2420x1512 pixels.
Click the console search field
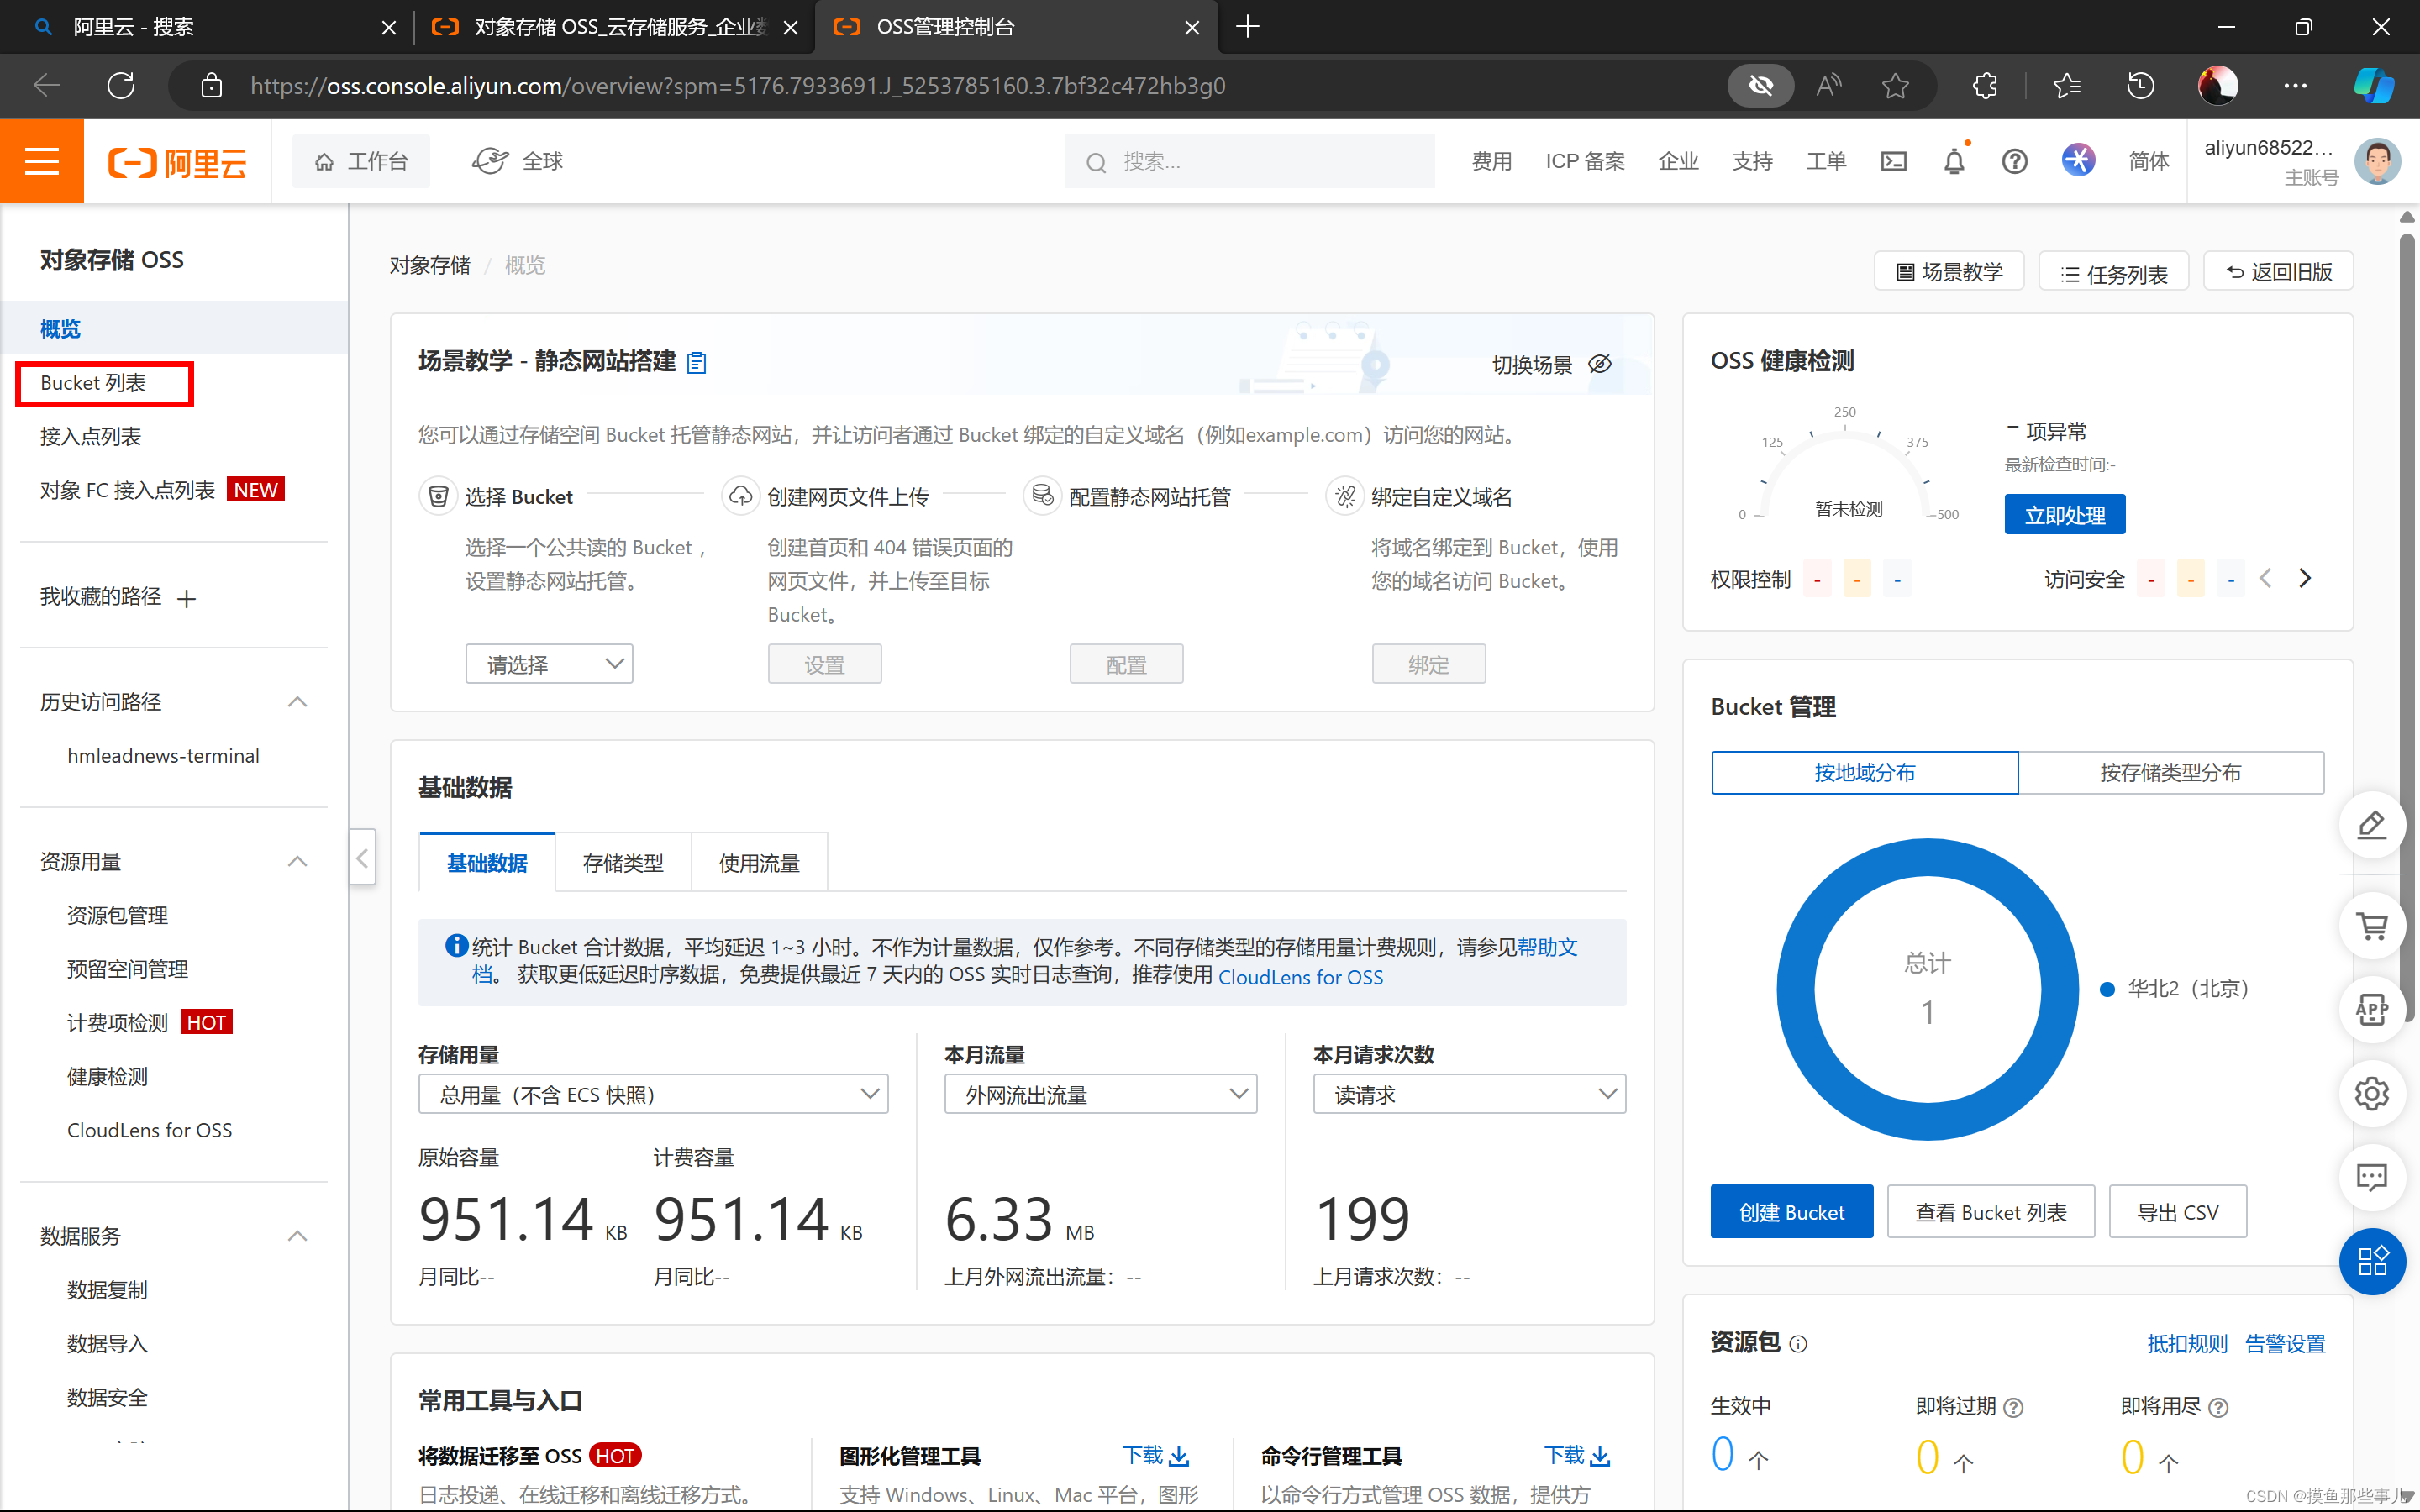coord(1250,161)
